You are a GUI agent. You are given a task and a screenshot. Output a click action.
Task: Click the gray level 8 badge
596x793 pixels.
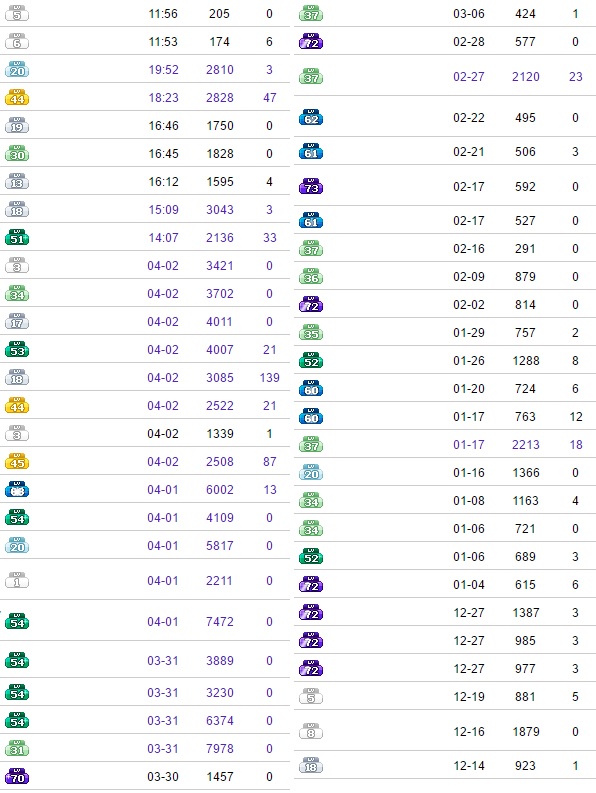point(311,731)
